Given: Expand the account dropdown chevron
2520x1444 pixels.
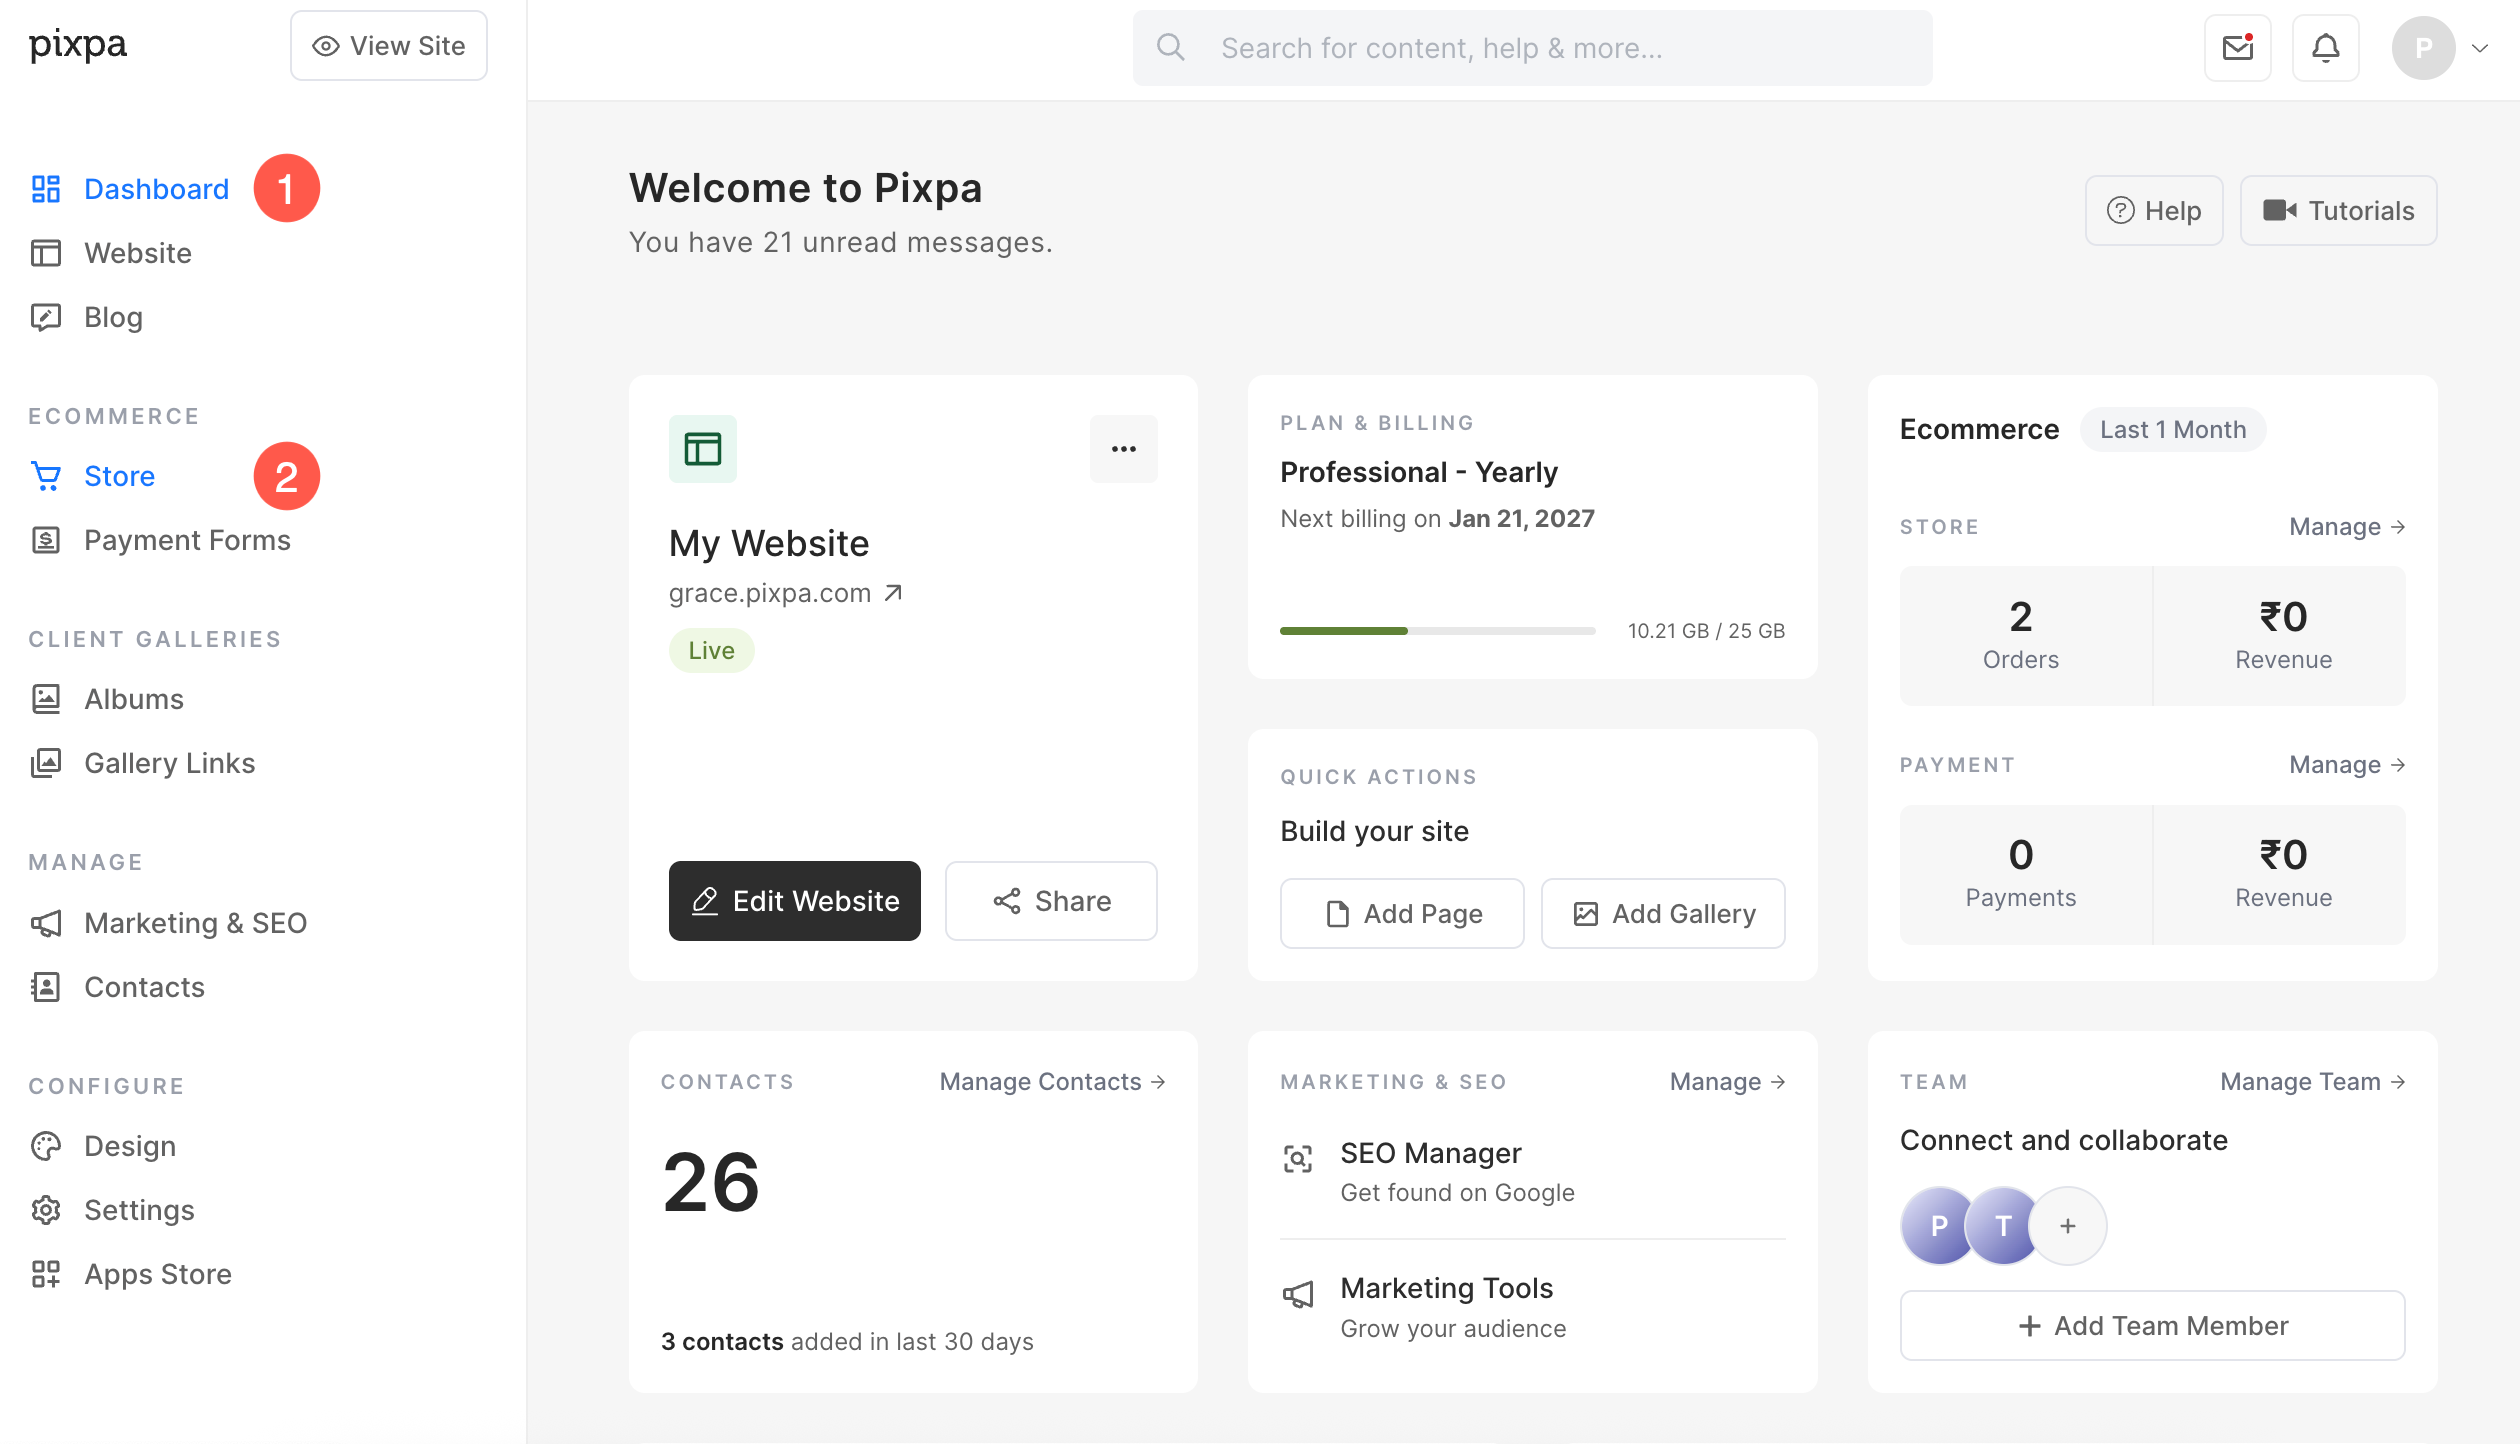Looking at the screenshot, I should (x=2481, y=47).
